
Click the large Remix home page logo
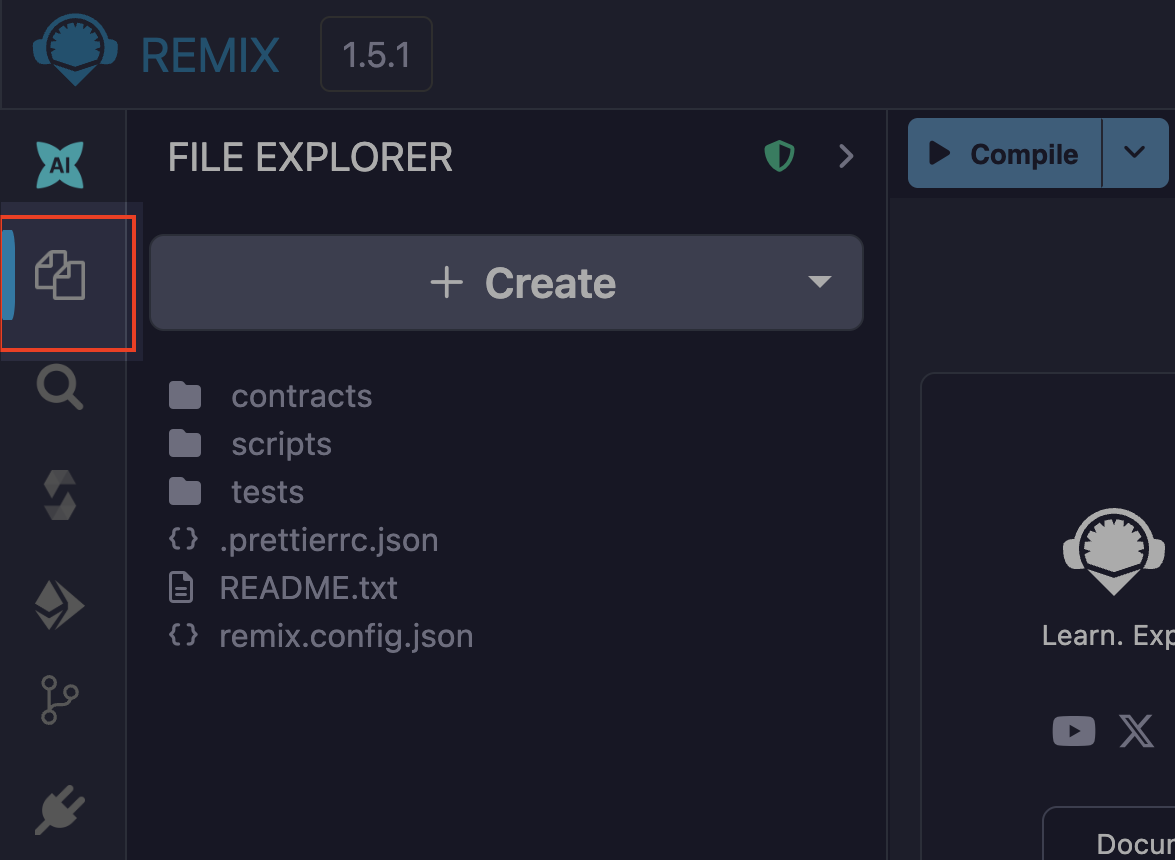1114,551
